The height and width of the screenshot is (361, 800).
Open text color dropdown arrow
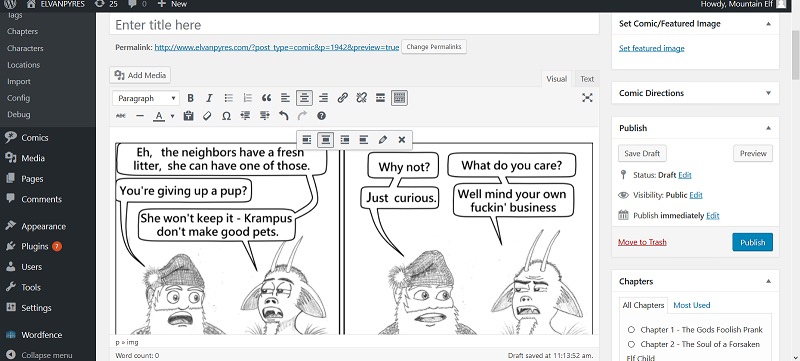(172, 116)
